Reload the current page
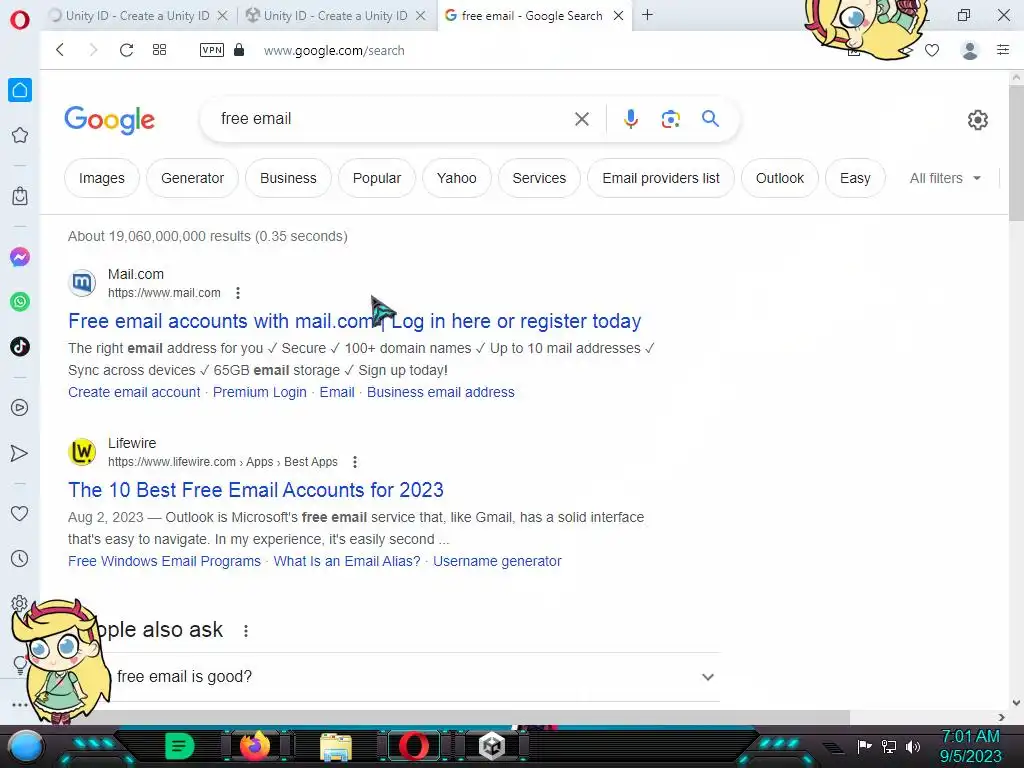1024x768 pixels. [127, 50]
